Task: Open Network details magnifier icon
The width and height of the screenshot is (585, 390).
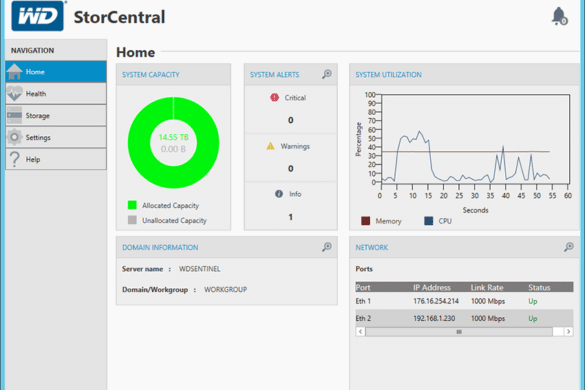Action: click(569, 247)
